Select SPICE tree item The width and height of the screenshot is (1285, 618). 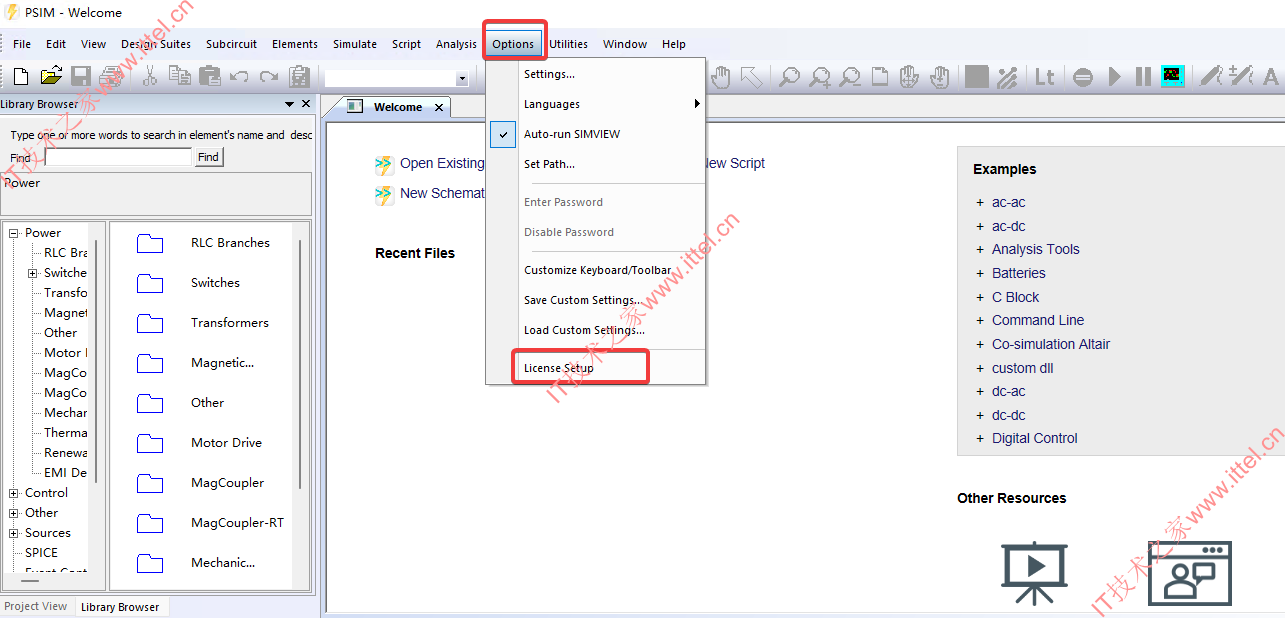[41, 552]
